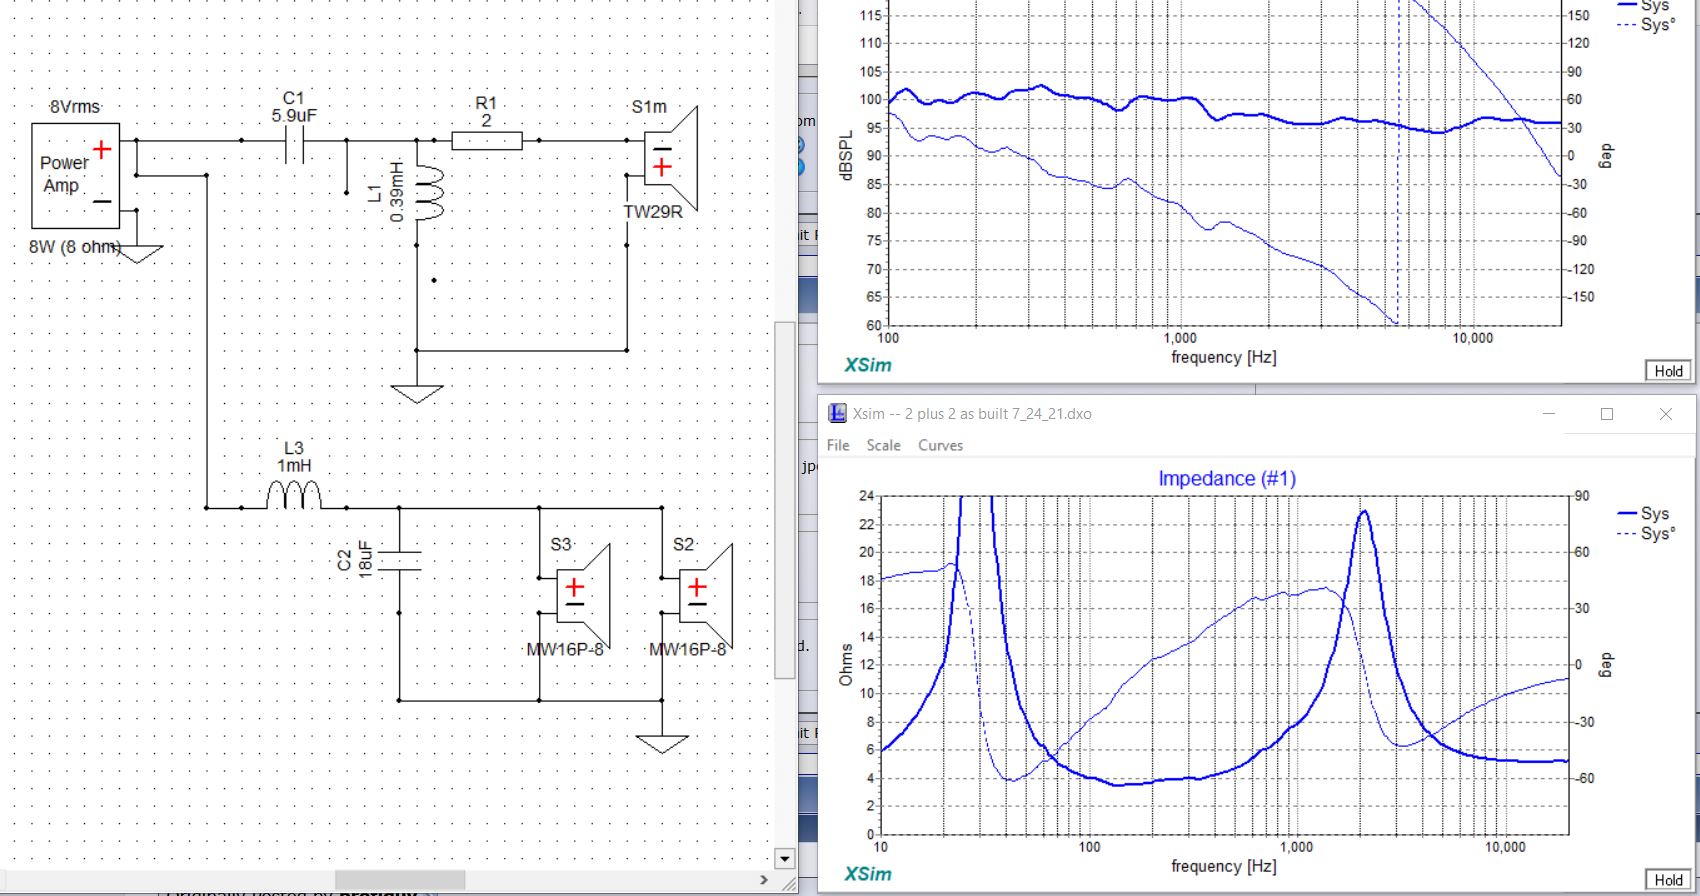
Task: Click the tweeter circuit ground symbol
Action: pos(417,393)
